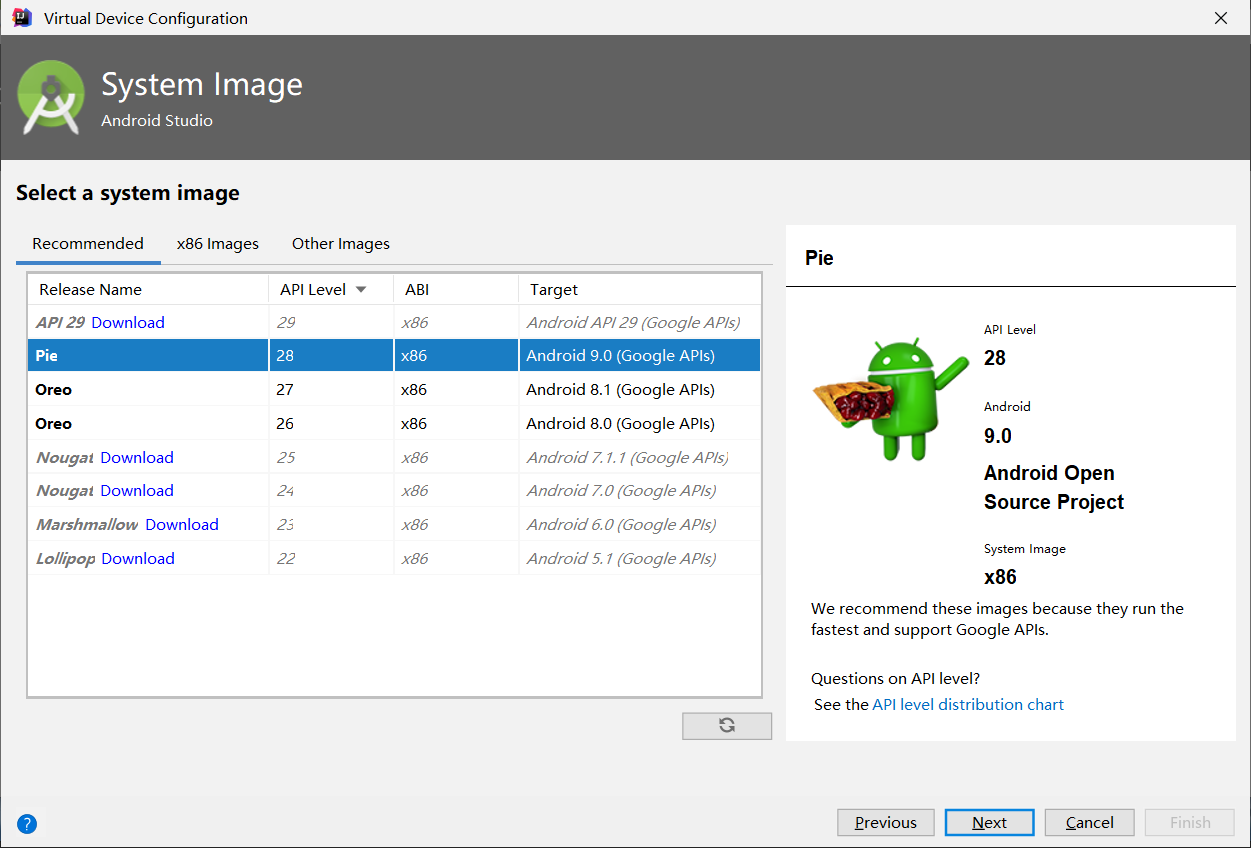Click the API Level column header label
Image resolution: width=1251 pixels, height=848 pixels.
coord(313,289)
